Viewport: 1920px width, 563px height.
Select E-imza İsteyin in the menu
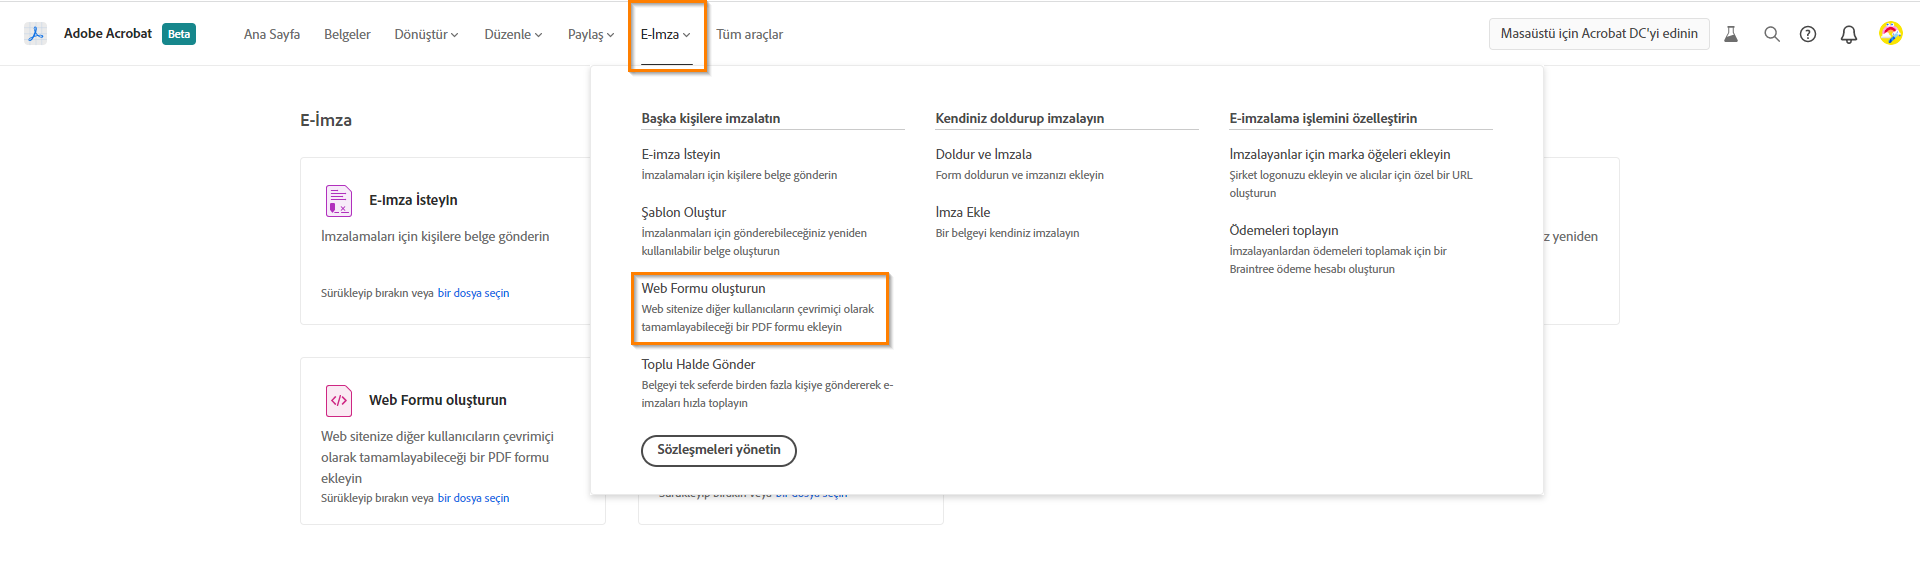tap(681, 154)
